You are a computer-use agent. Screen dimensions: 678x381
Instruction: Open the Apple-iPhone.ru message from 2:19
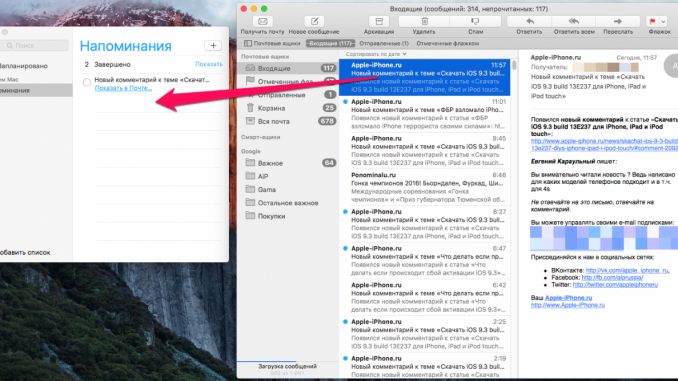point(425,366)
